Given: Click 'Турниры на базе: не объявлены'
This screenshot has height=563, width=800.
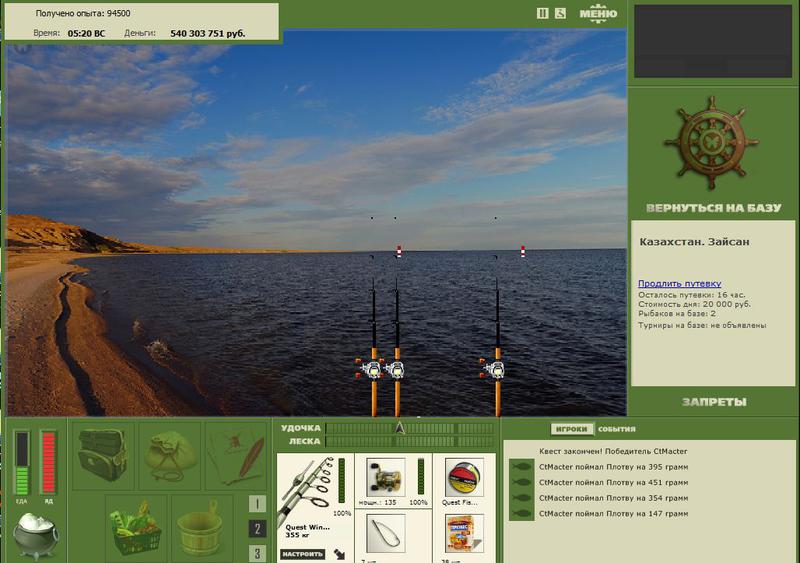Looking at the screenshot, I should [702, 325].
